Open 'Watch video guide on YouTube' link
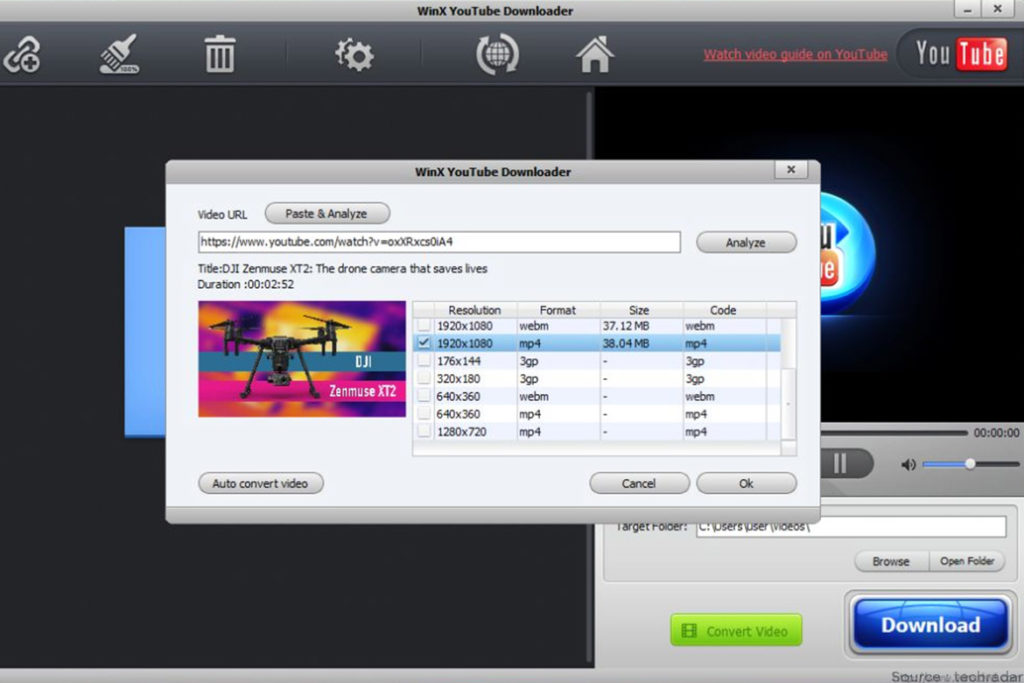The image size is (1024, 683). pyautogui.click(x=795, y=55)
